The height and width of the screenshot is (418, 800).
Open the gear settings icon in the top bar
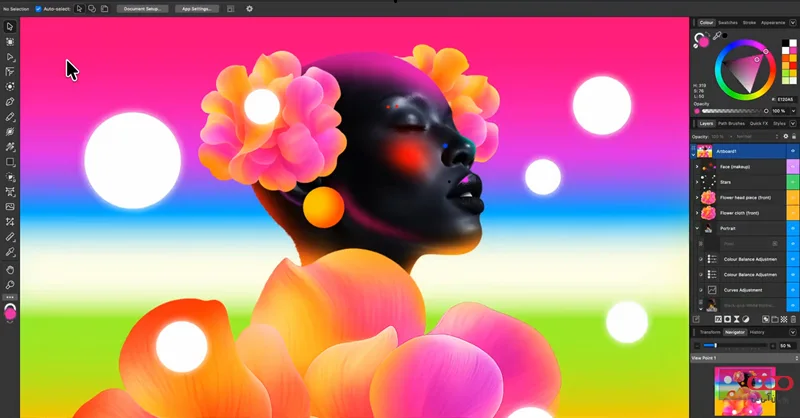249,8
